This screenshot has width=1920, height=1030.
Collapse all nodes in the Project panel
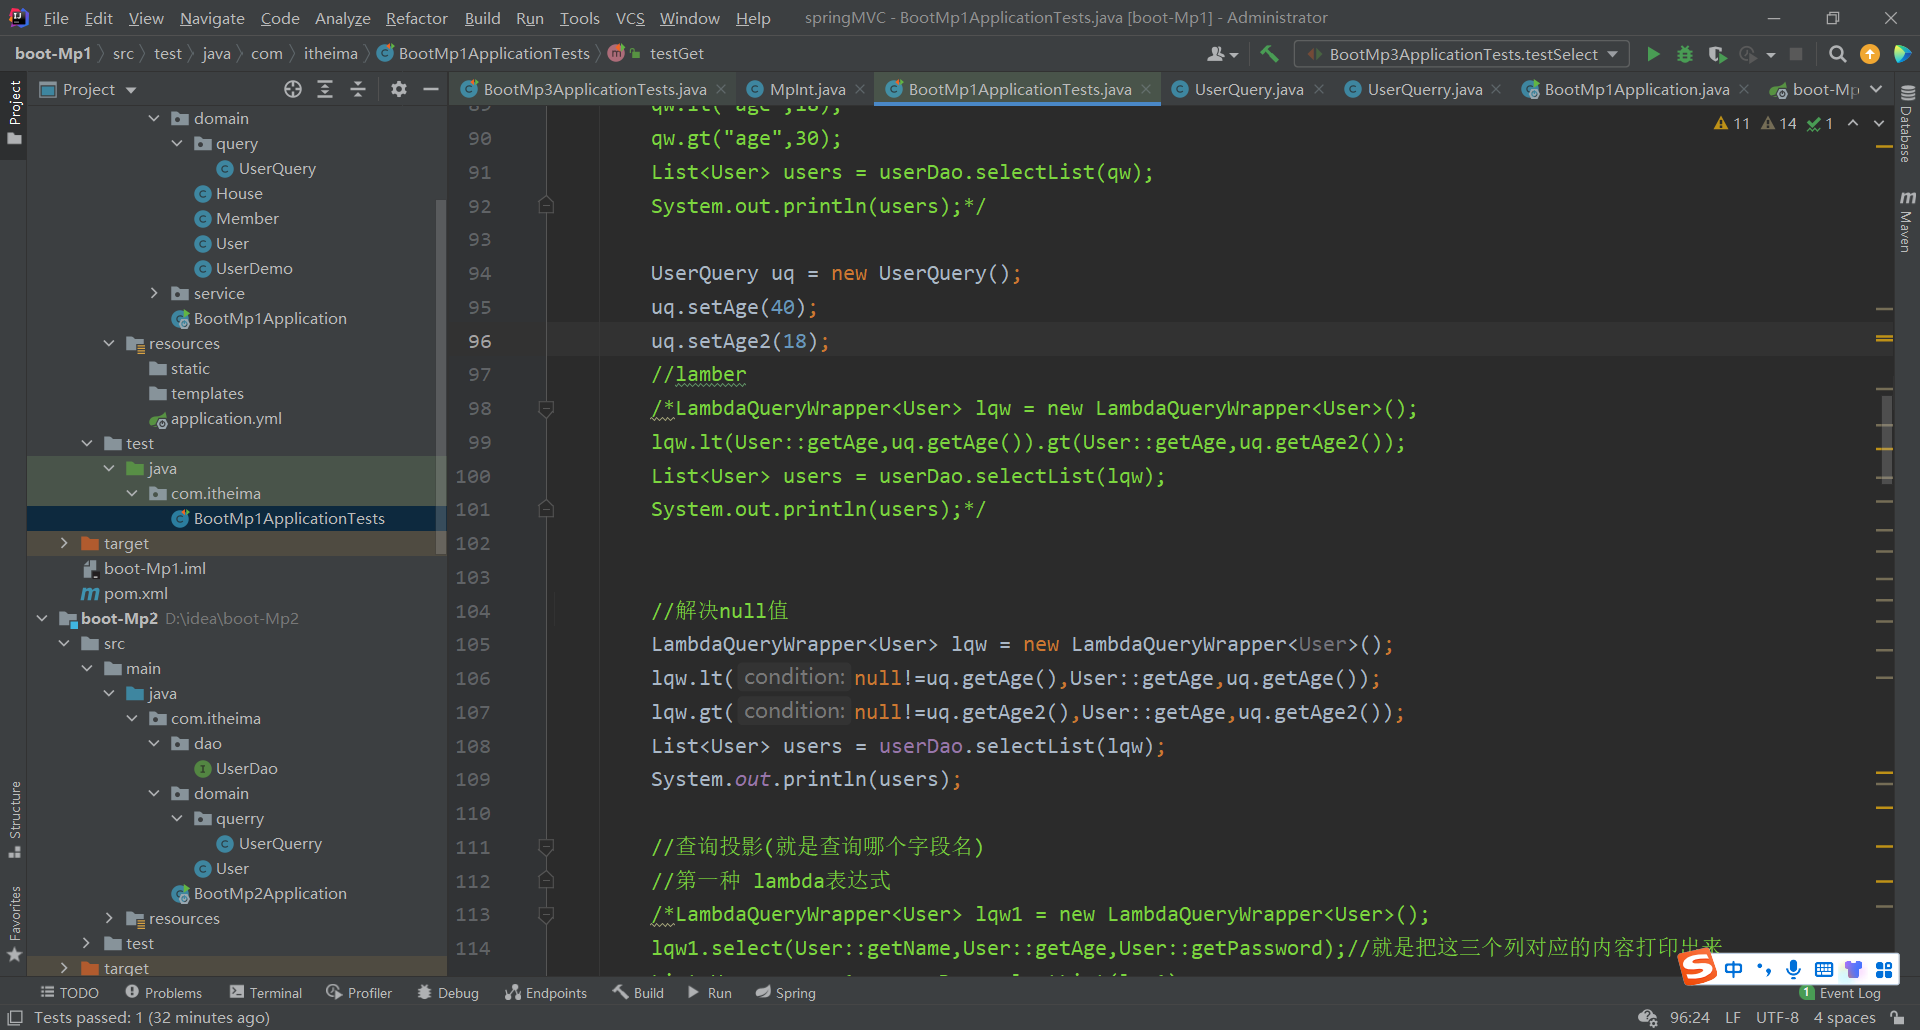click(x=358, y=90)
